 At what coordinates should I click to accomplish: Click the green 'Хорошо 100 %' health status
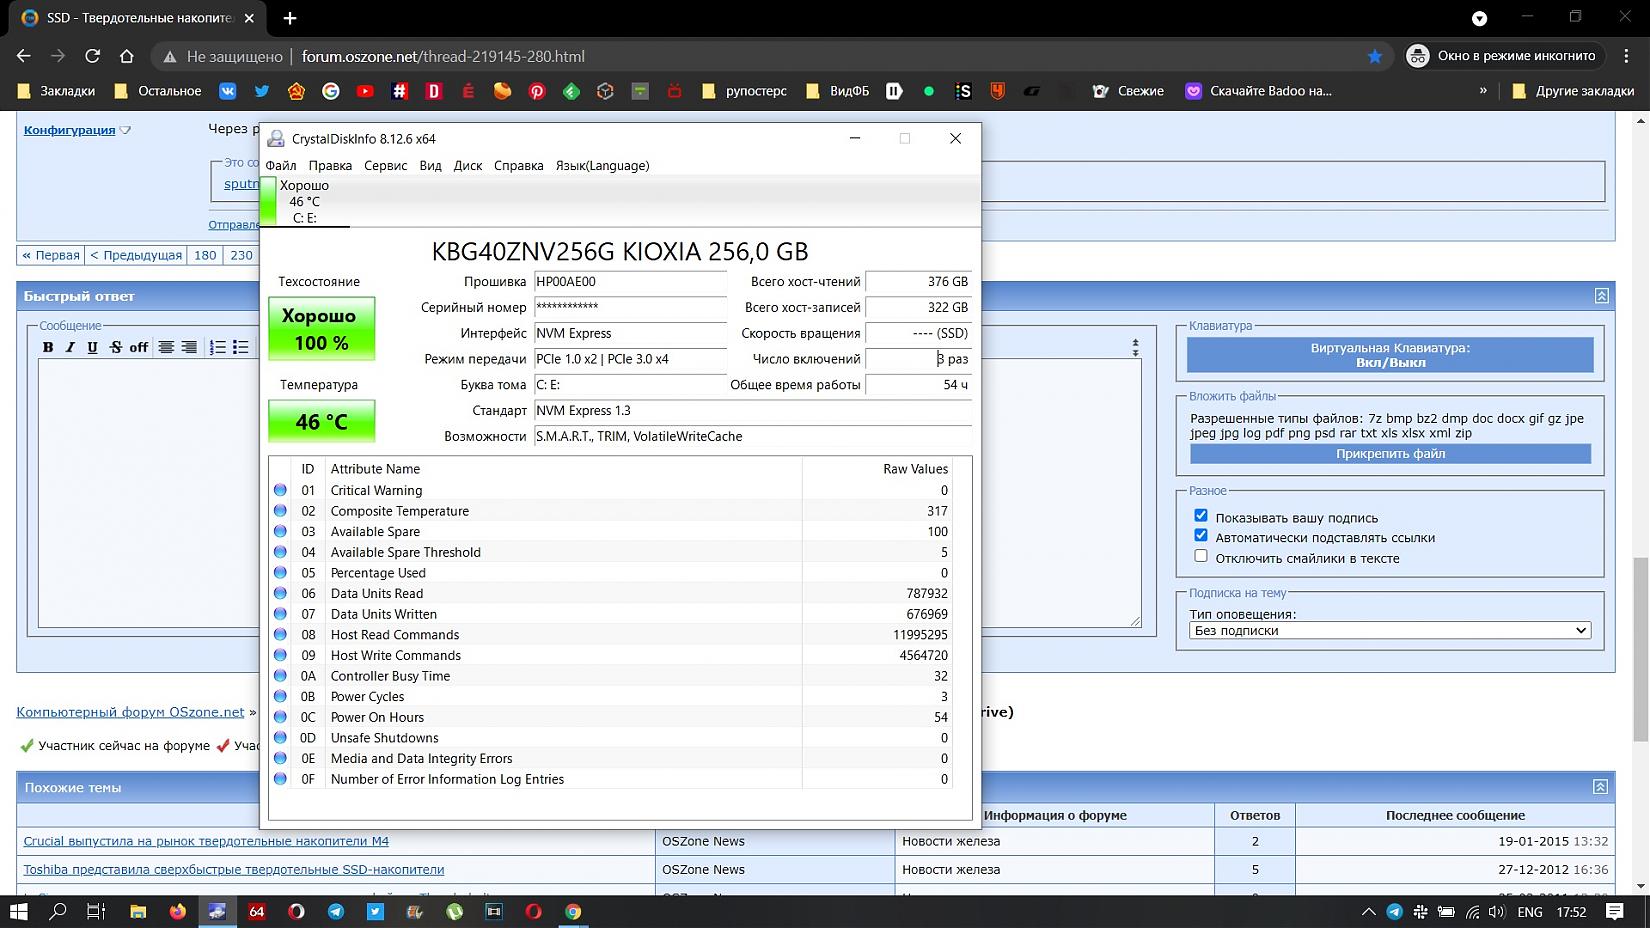coord(321,329)
